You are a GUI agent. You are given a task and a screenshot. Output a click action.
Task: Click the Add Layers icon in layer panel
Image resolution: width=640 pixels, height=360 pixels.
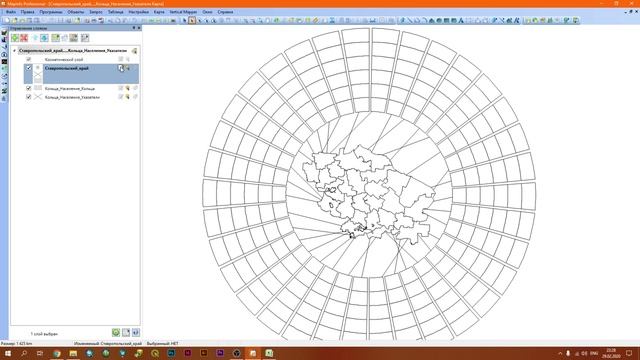click(15, 38)
